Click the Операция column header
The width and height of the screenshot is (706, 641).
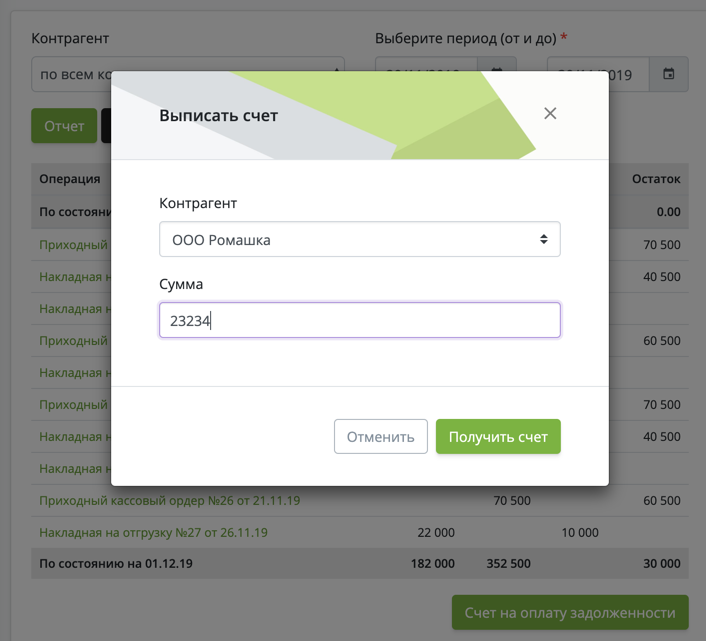[x=69, y=179]
